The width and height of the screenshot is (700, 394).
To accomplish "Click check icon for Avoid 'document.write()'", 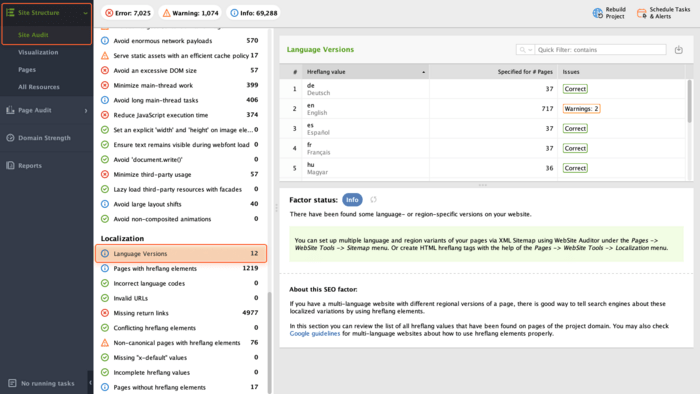I will click(104, 159).
